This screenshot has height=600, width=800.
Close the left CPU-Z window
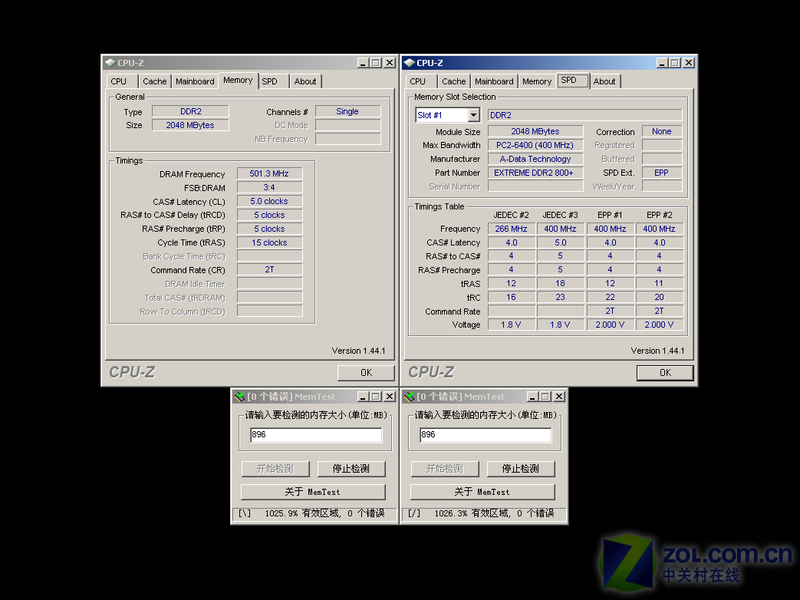(389, 63)
